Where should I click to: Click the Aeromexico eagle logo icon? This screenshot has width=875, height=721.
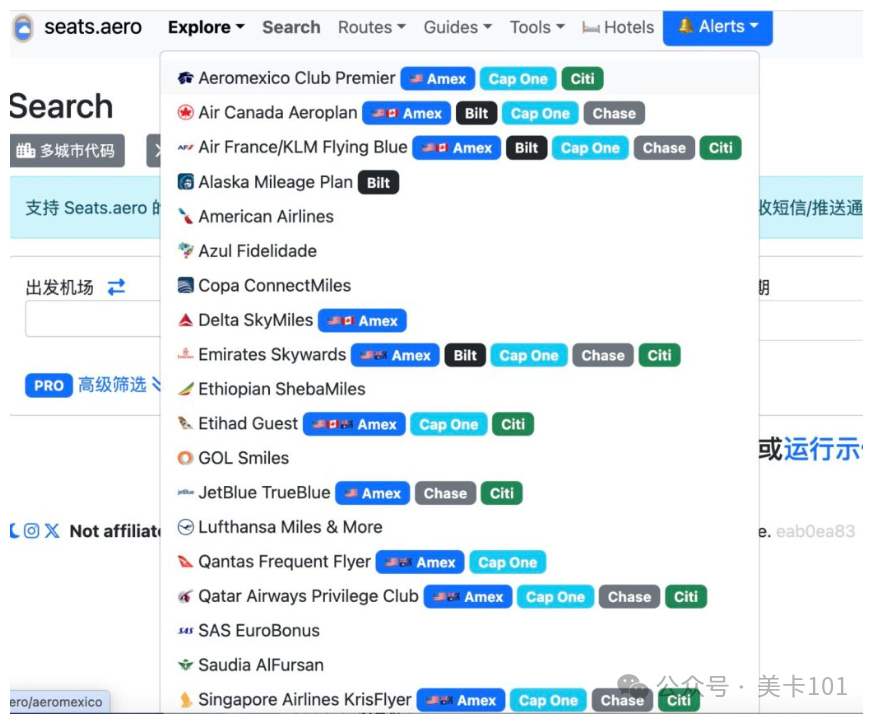pyautogui.click(x=185, y=78)
